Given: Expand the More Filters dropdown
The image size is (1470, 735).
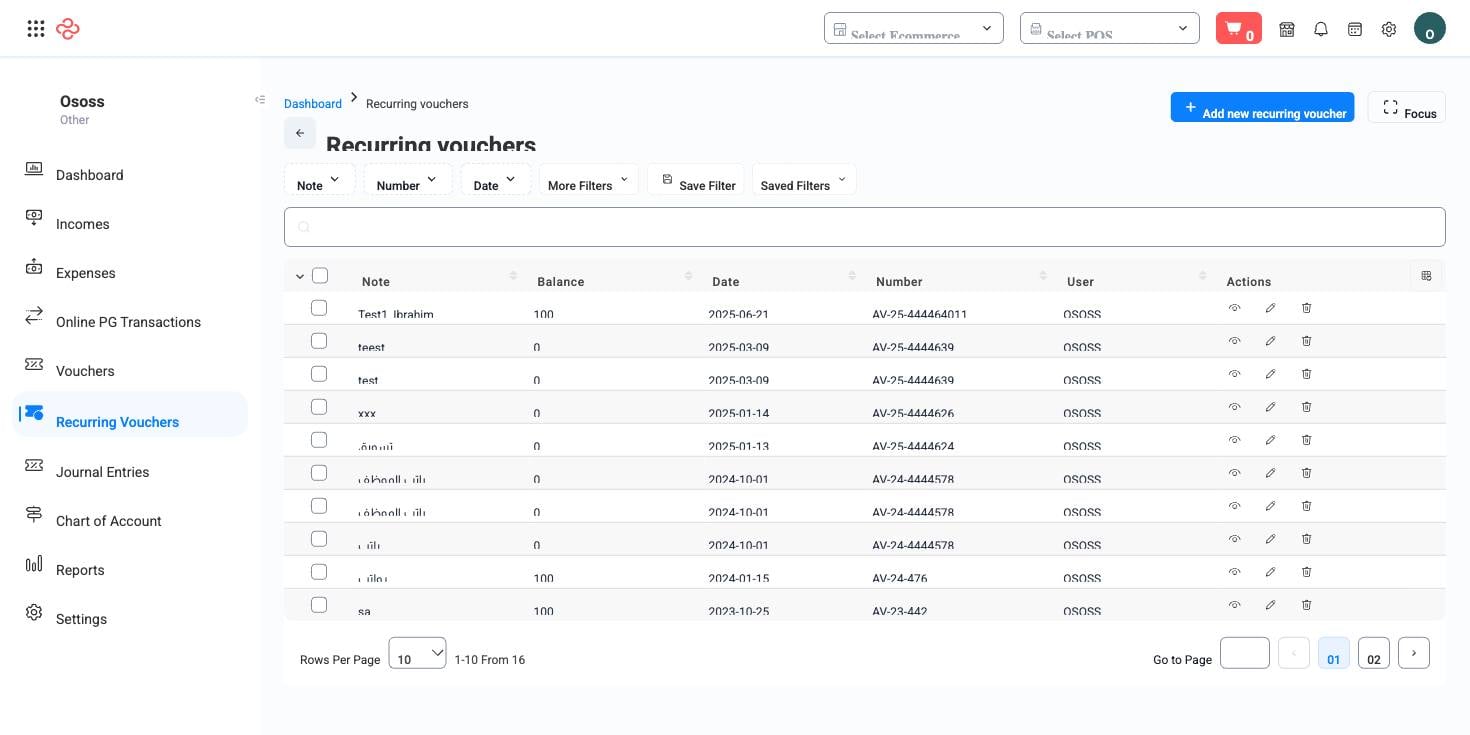Looking at the screenshot, I should [x=588, y=180].
